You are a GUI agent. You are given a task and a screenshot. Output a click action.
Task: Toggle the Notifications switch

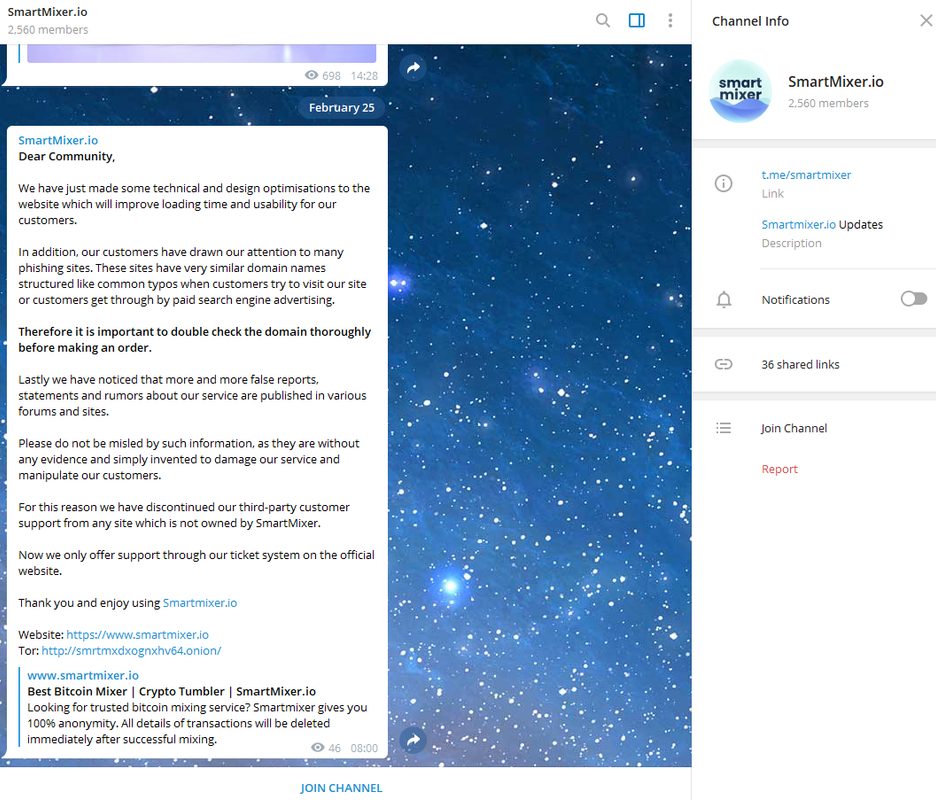tap(913, 299)
